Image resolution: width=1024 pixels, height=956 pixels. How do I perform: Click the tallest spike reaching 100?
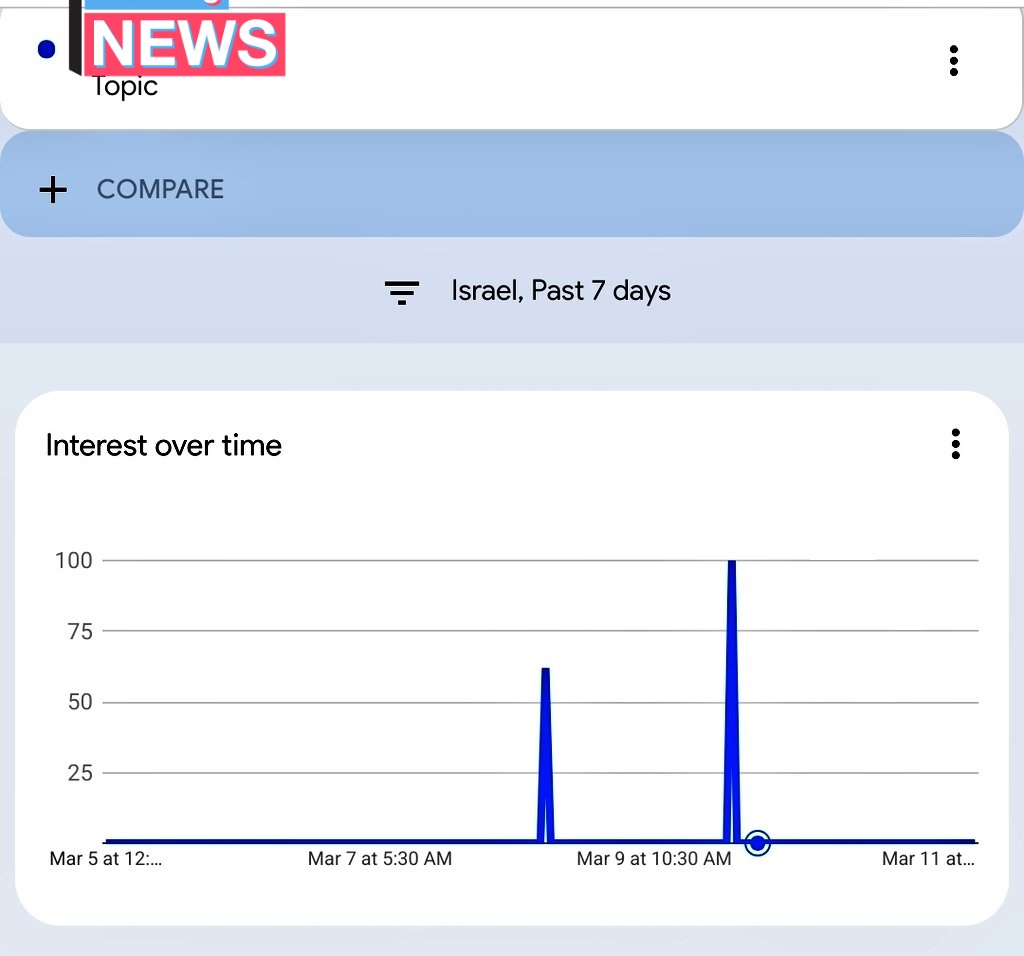pyautogui.click(x=732, y=700)
